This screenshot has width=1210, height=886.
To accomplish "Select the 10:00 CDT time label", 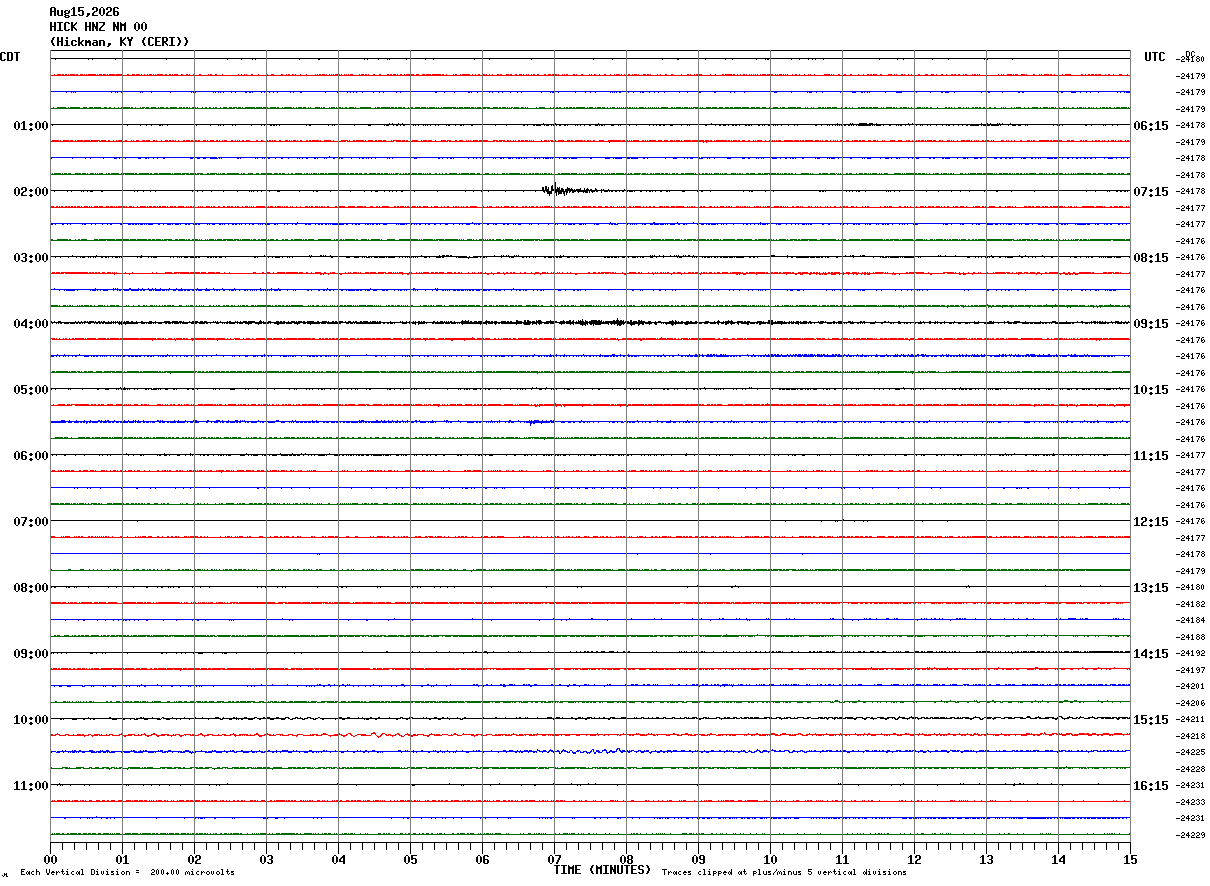I will point(31,720).
